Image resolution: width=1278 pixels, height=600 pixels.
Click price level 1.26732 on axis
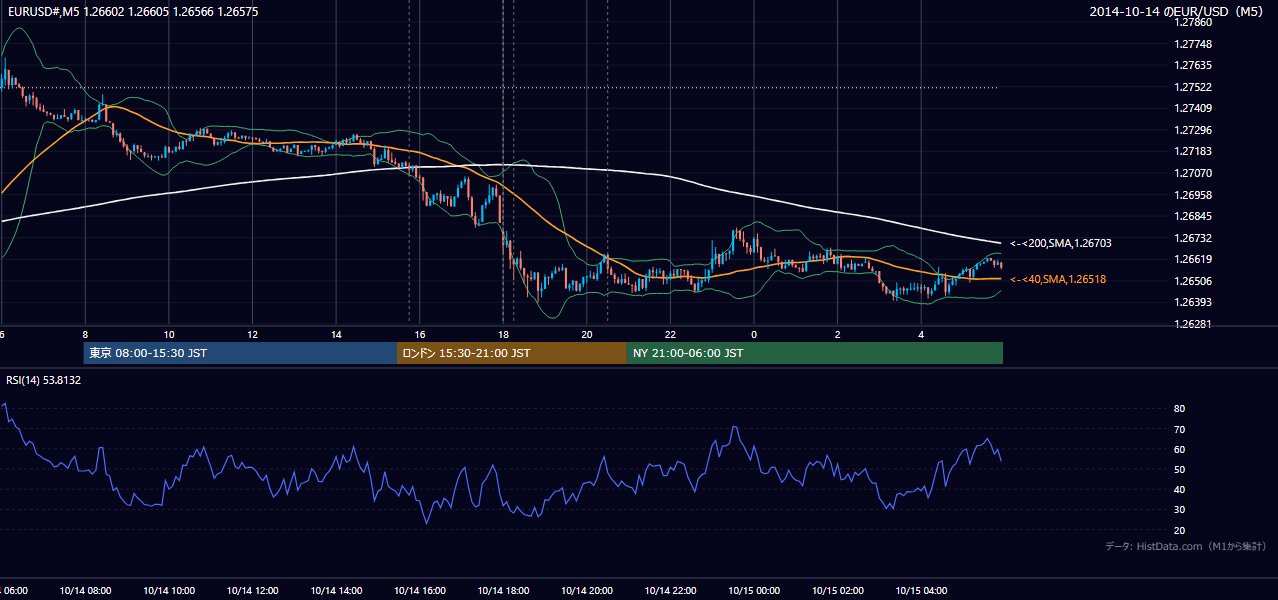pos(1192,238)
